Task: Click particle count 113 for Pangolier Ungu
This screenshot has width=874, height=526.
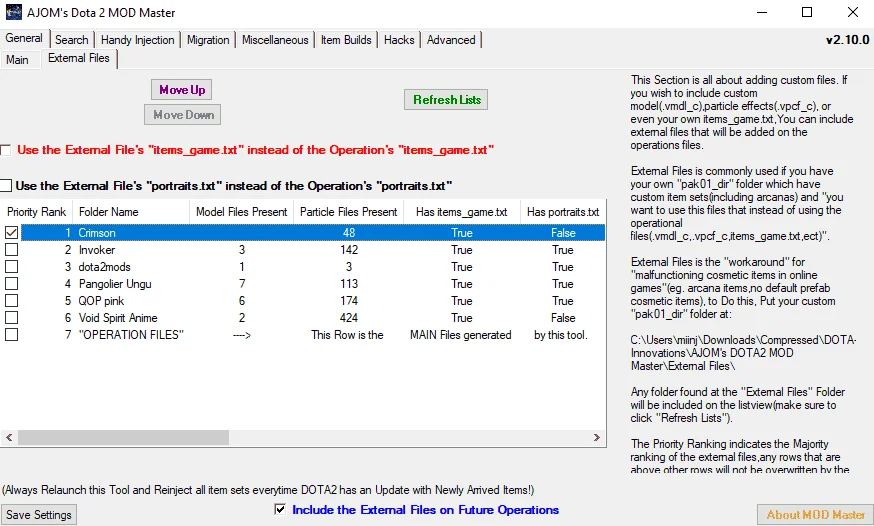Action: pyautogui.click(x=349, y=284)
